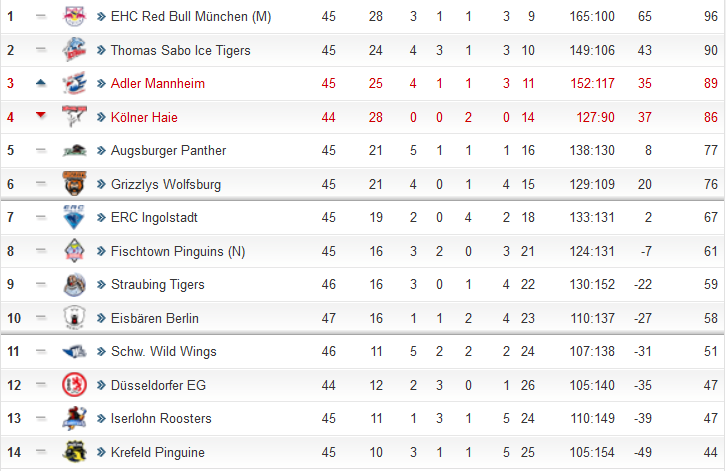Select Krefeld Pinguine's points total 44
726x471 pixels.
click(710, 452)
